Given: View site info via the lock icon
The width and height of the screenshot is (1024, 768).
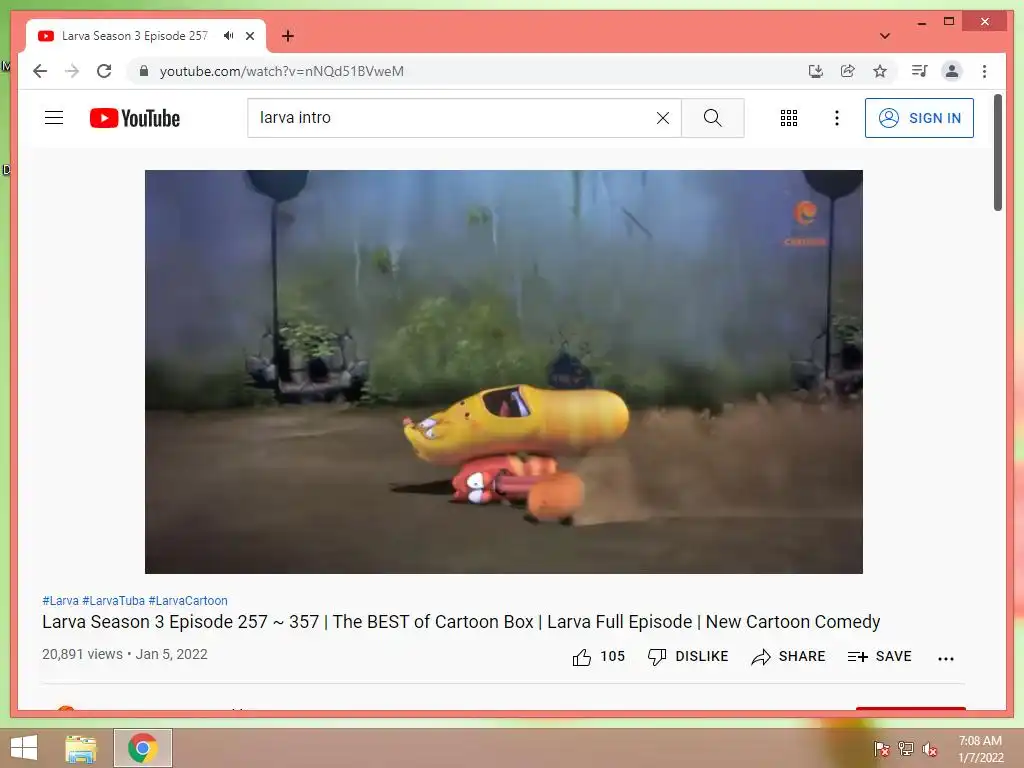Looking at the screenshot, I should tap(144, 71).
